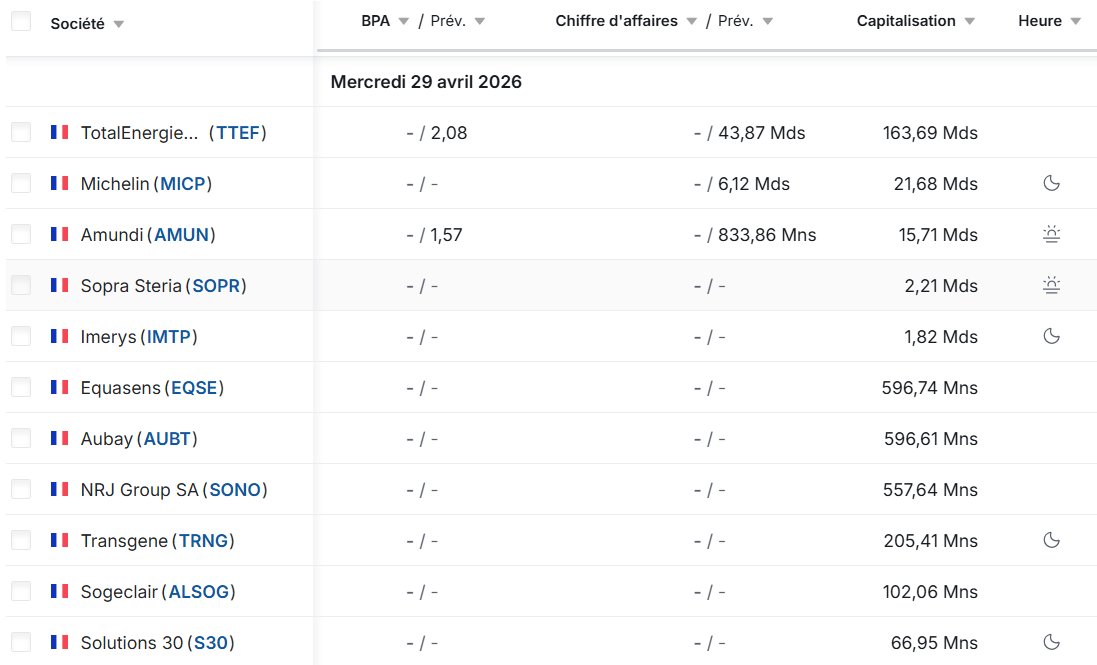The width and height of the screenshot is (1097, 665).
Task: Click the sunrise icon in Sopra Steria row
Action: [x=1052, y=285]
